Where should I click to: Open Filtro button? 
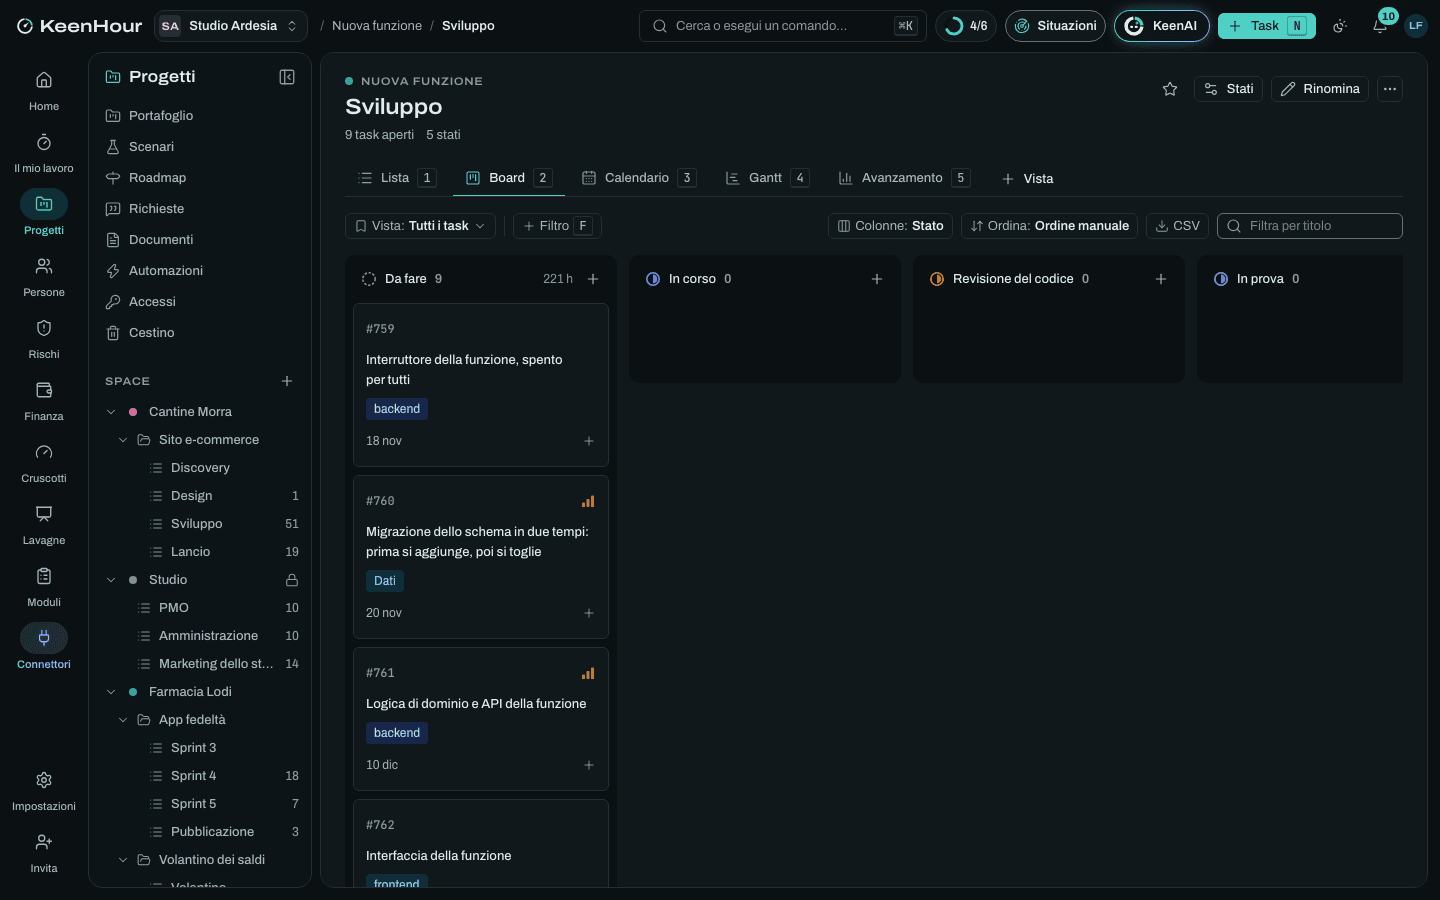[x=557, y=226]
